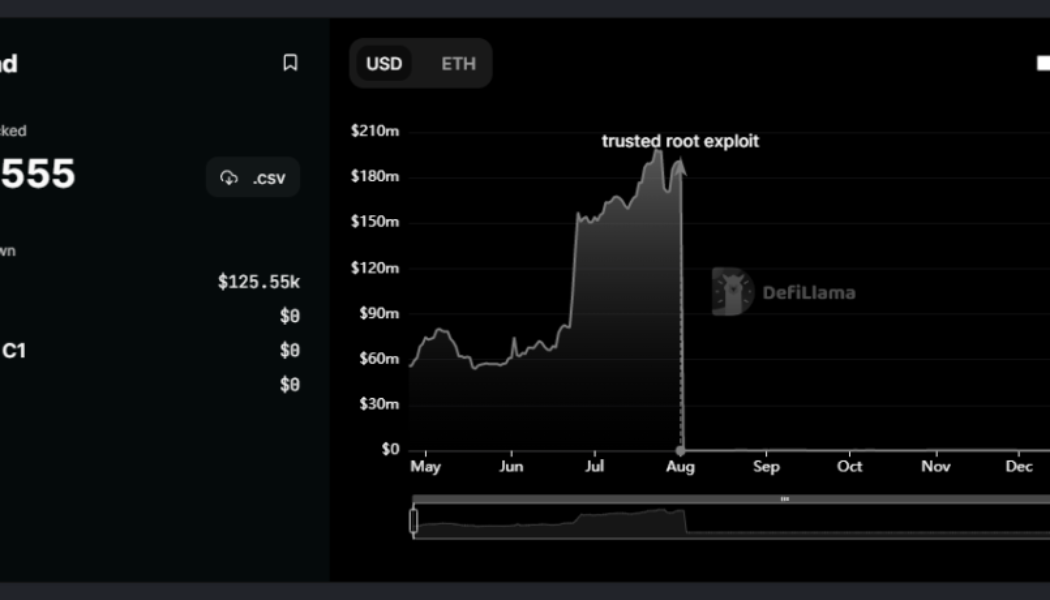The width and height of the screenshot is (1050, 600).
Task: Click the Aug label on the x-axis
Action: tap(680, 466)
